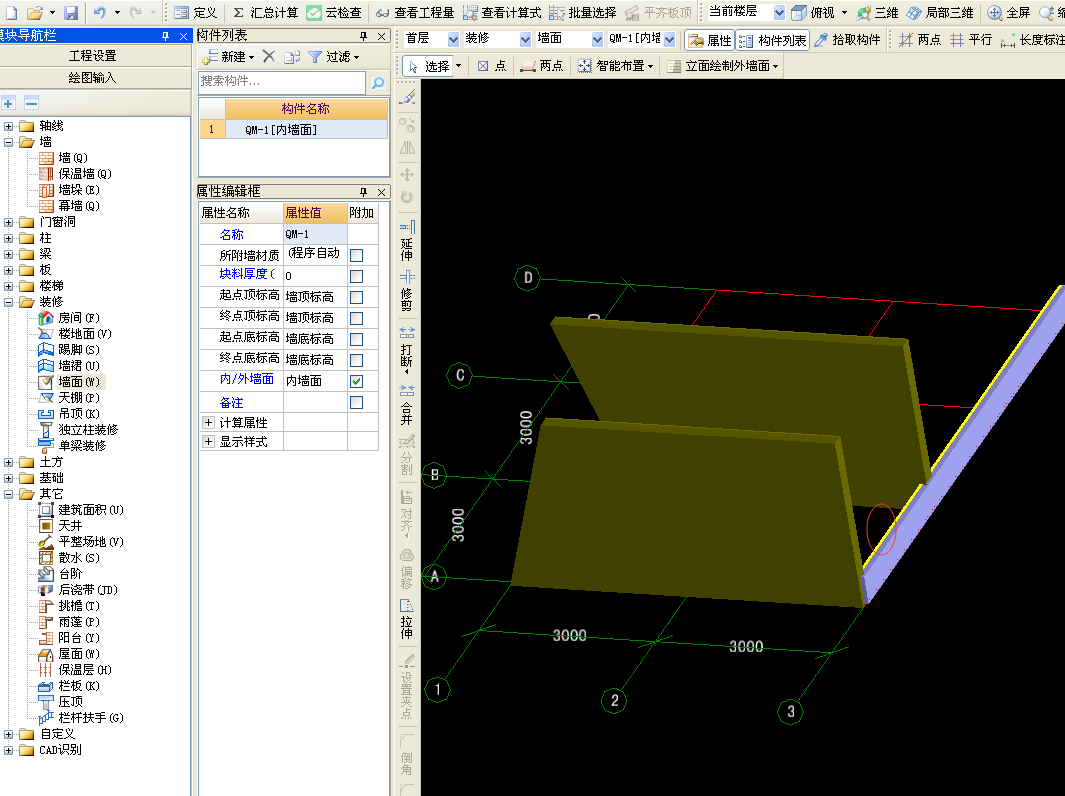Expand 显示样式 property group
This screenshot has width=1065, height=796.
pos(209,441)
